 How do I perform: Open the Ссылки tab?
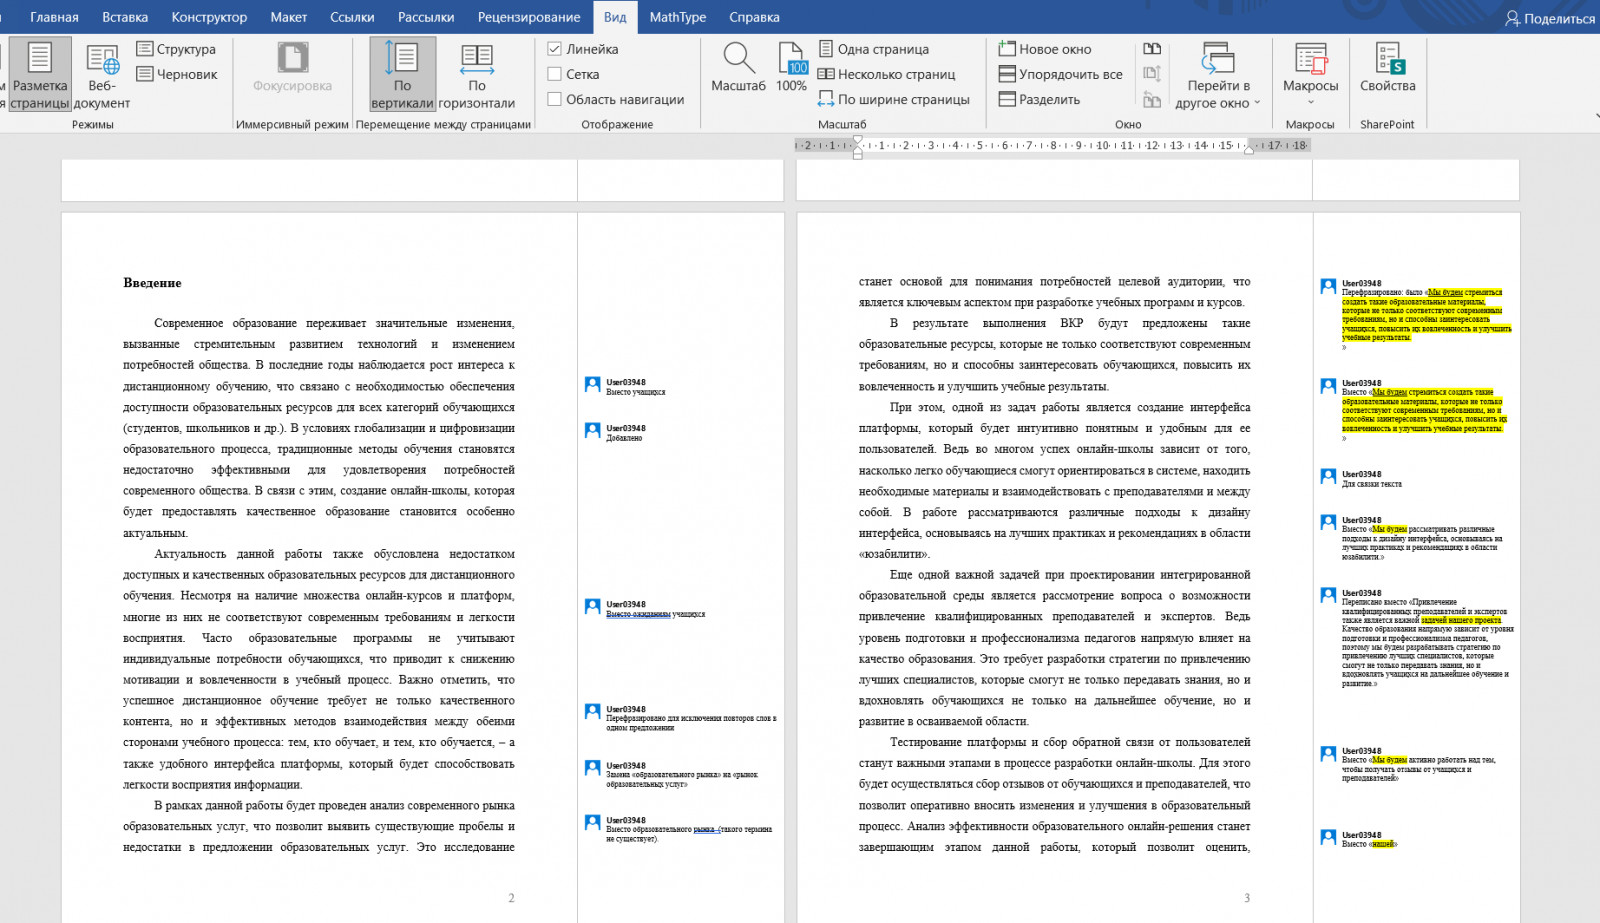[x=352, y=17]
